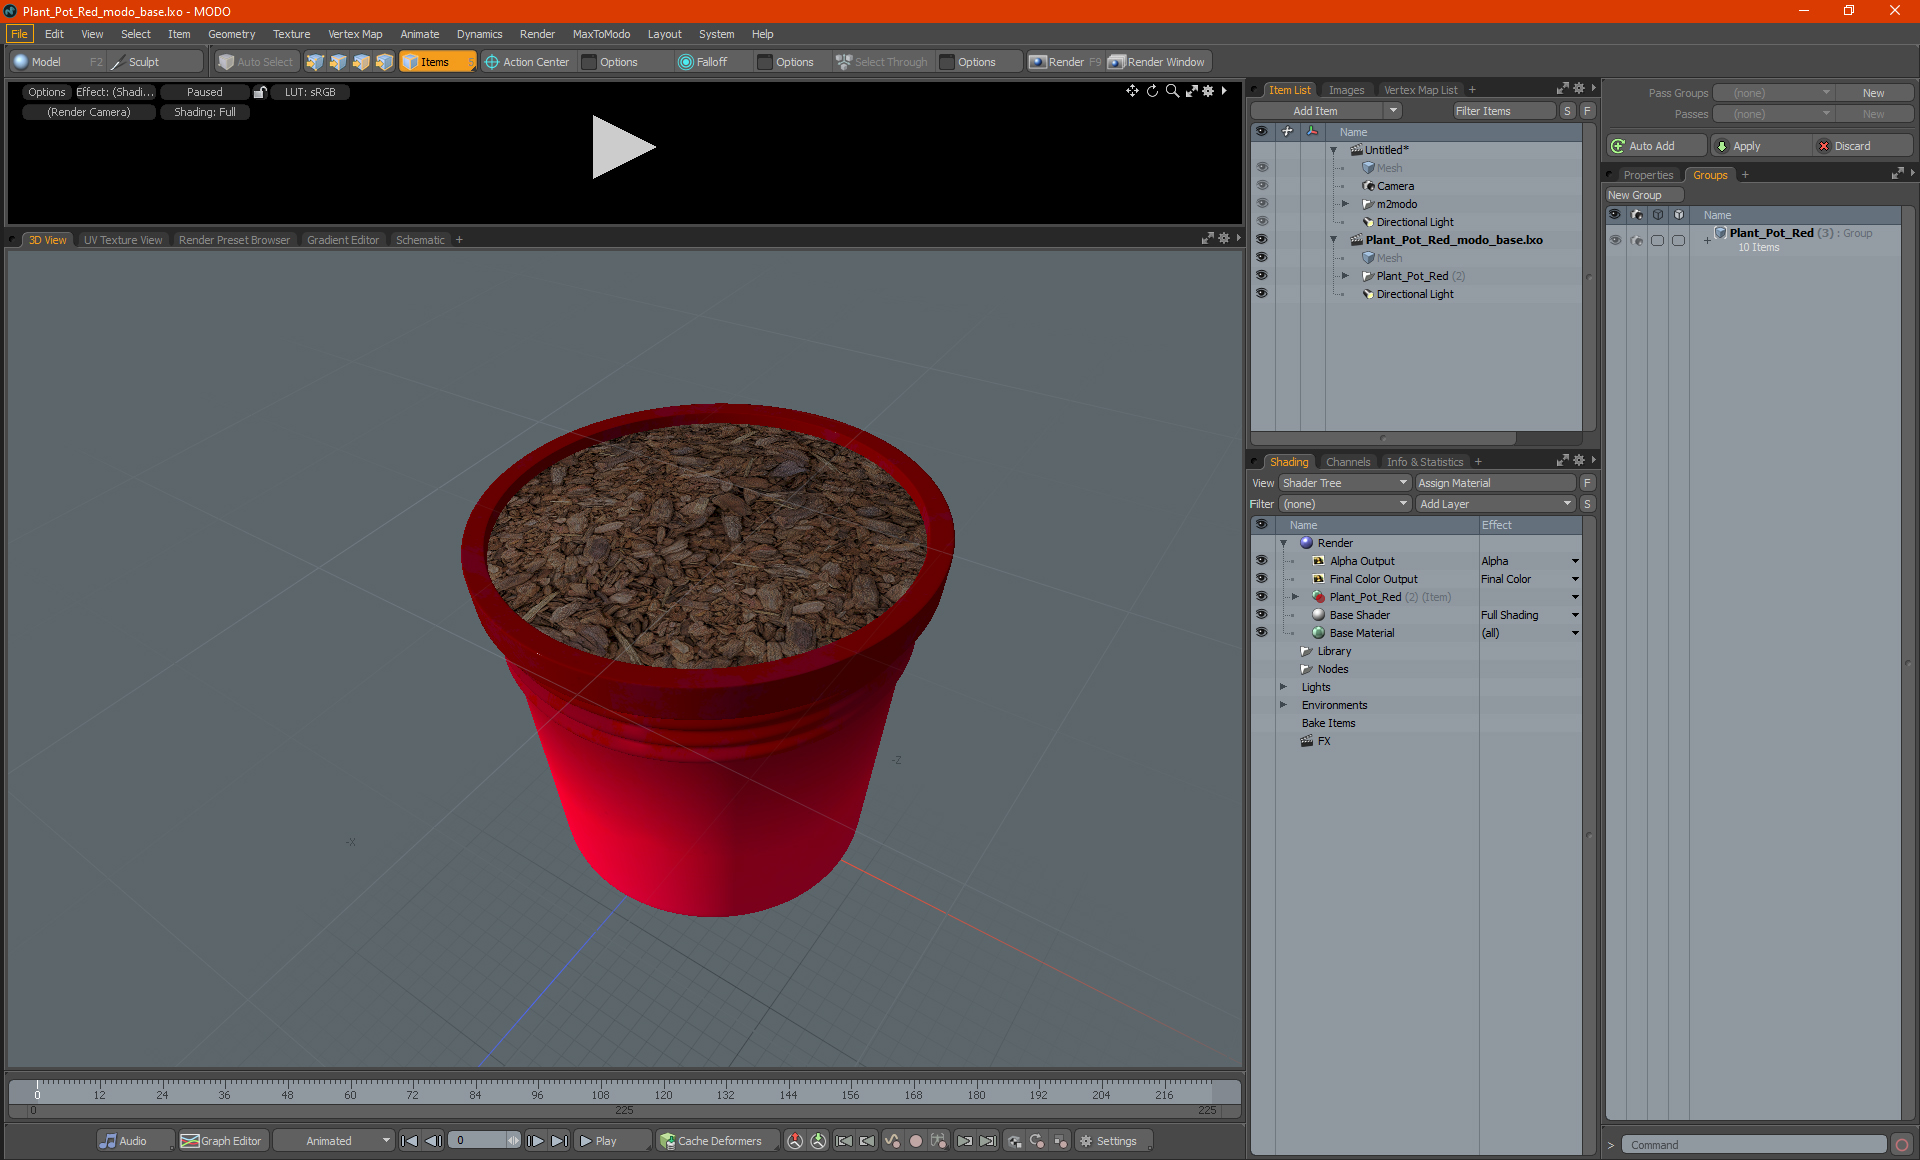Click the Graph Editor icon

[x=190, y=1141]
